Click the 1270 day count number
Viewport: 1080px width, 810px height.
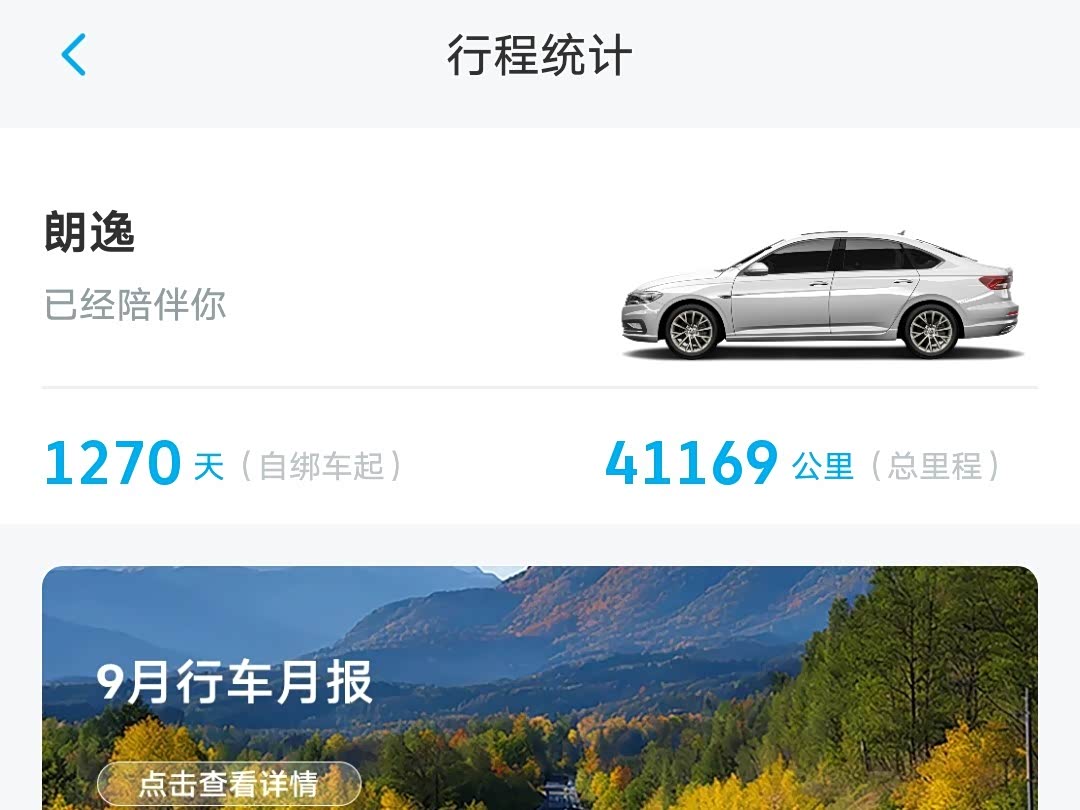pos(112,463)
